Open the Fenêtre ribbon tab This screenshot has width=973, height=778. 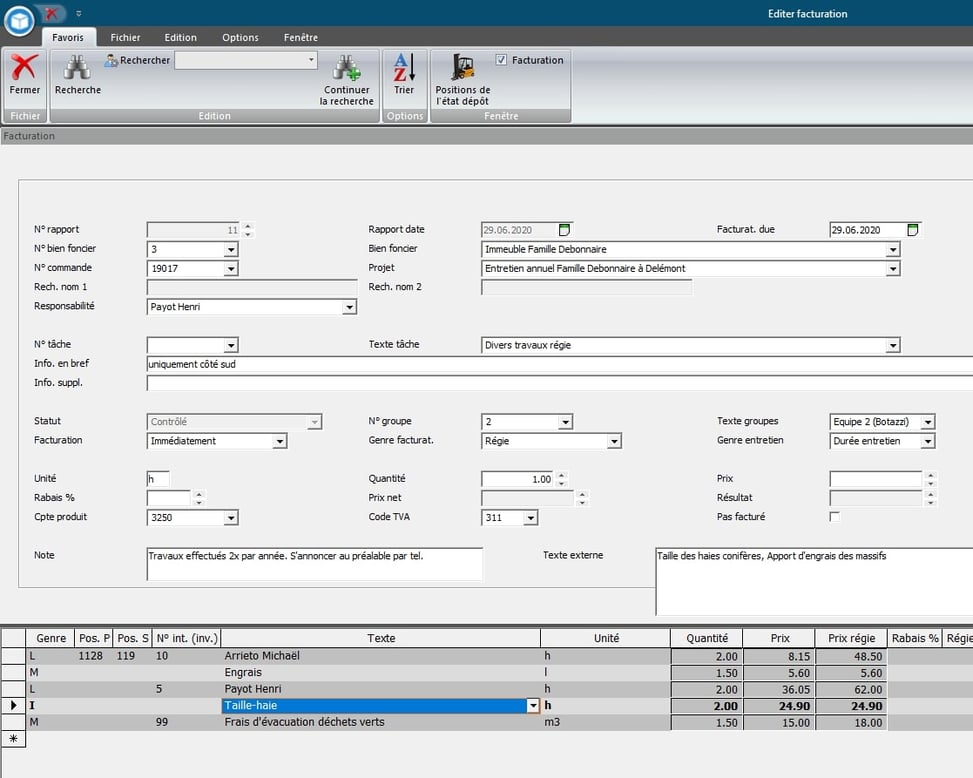tap(301, 37)
